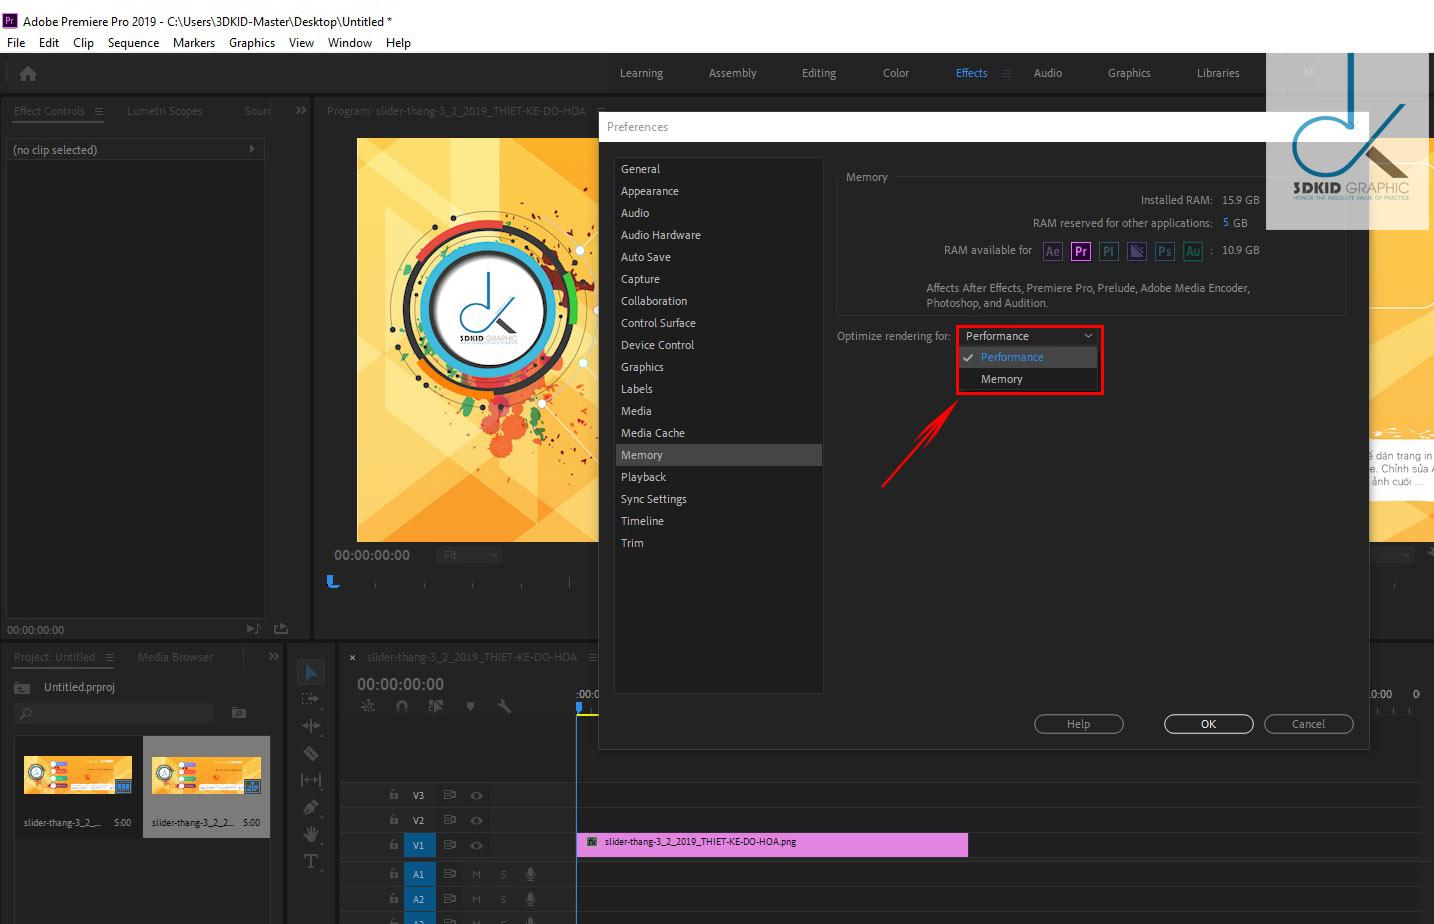
Task: Choose Memory option in dropdown list
Action: pyautogui.click(x=1029, y=379)
